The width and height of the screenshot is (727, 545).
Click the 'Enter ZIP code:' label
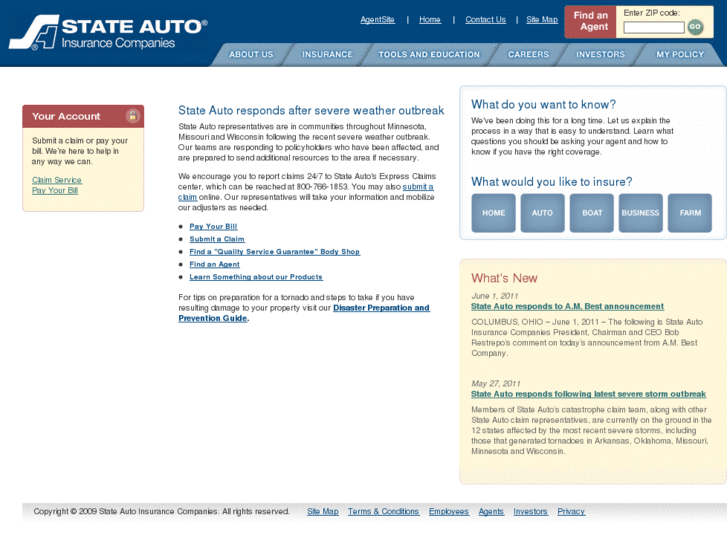651,13
